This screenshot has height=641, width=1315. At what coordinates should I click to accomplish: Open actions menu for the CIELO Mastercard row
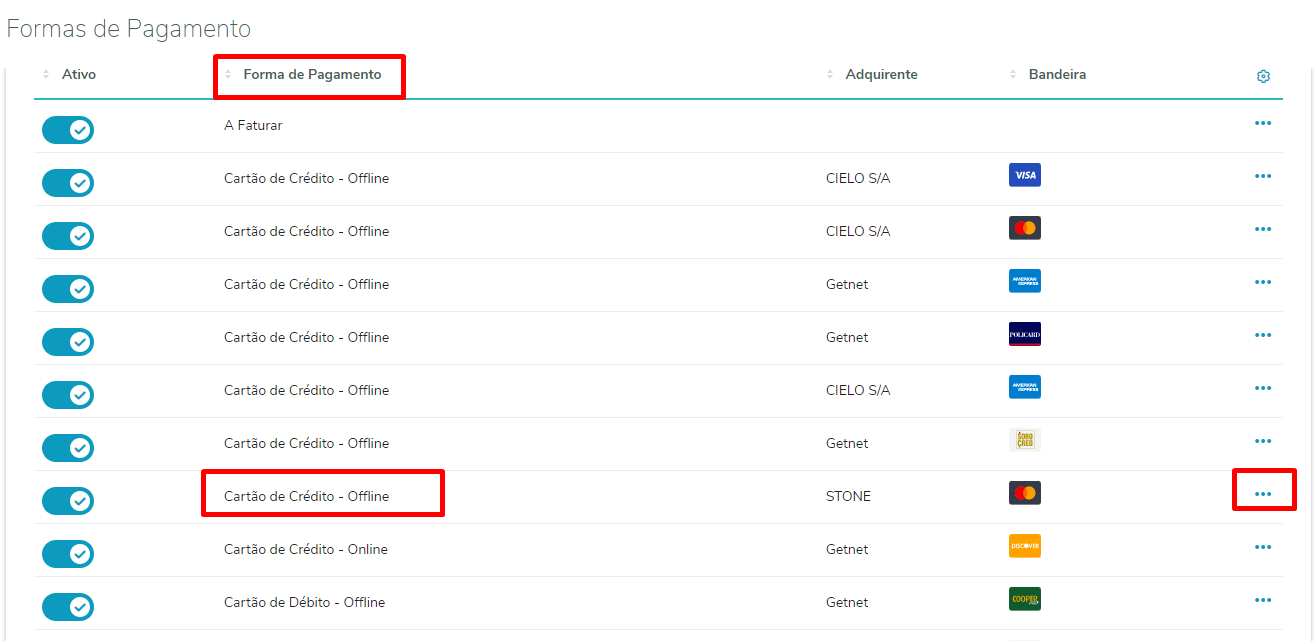click(1263, 229)
